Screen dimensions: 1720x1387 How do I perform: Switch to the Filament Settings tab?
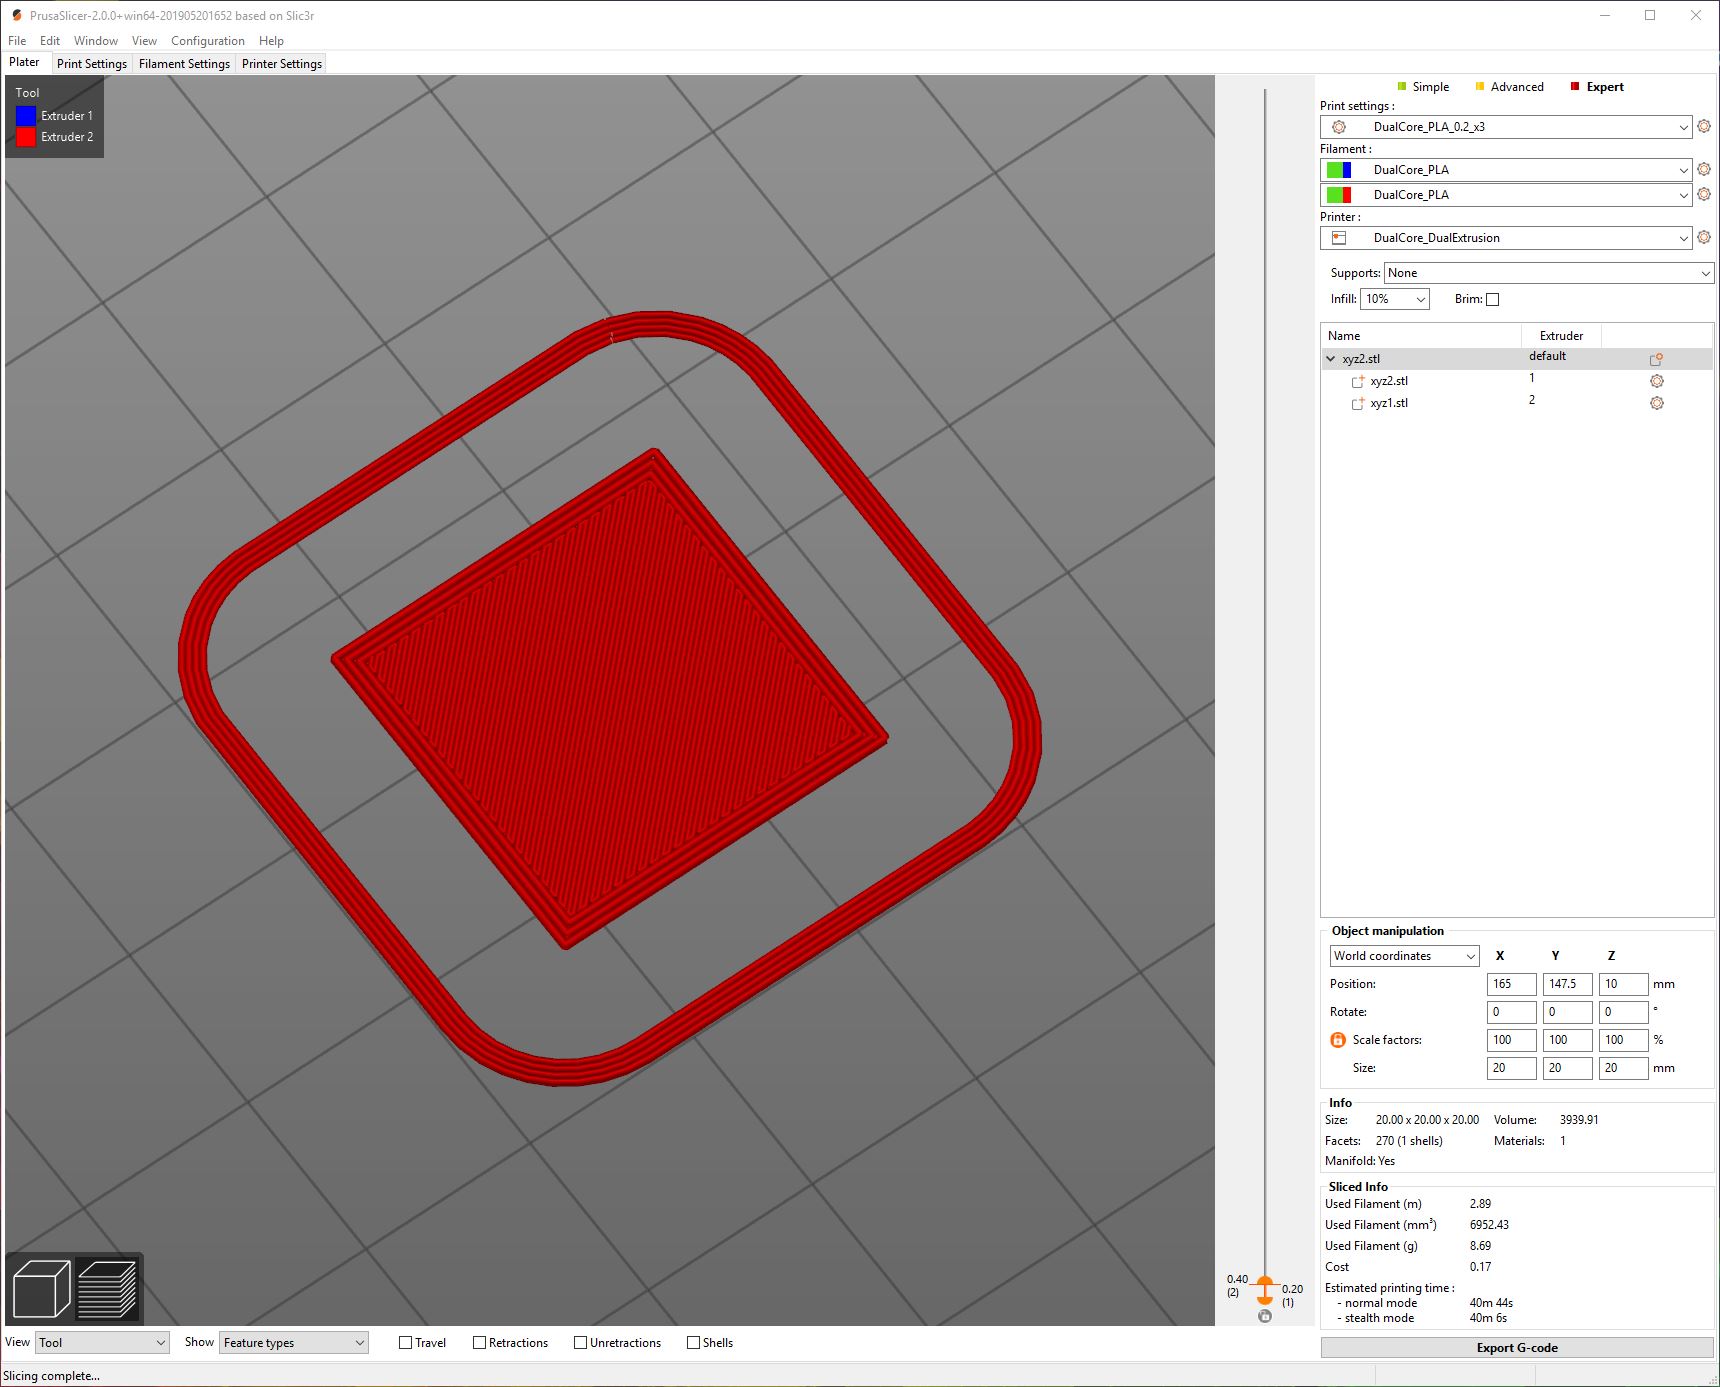click(x=184, y=64)
